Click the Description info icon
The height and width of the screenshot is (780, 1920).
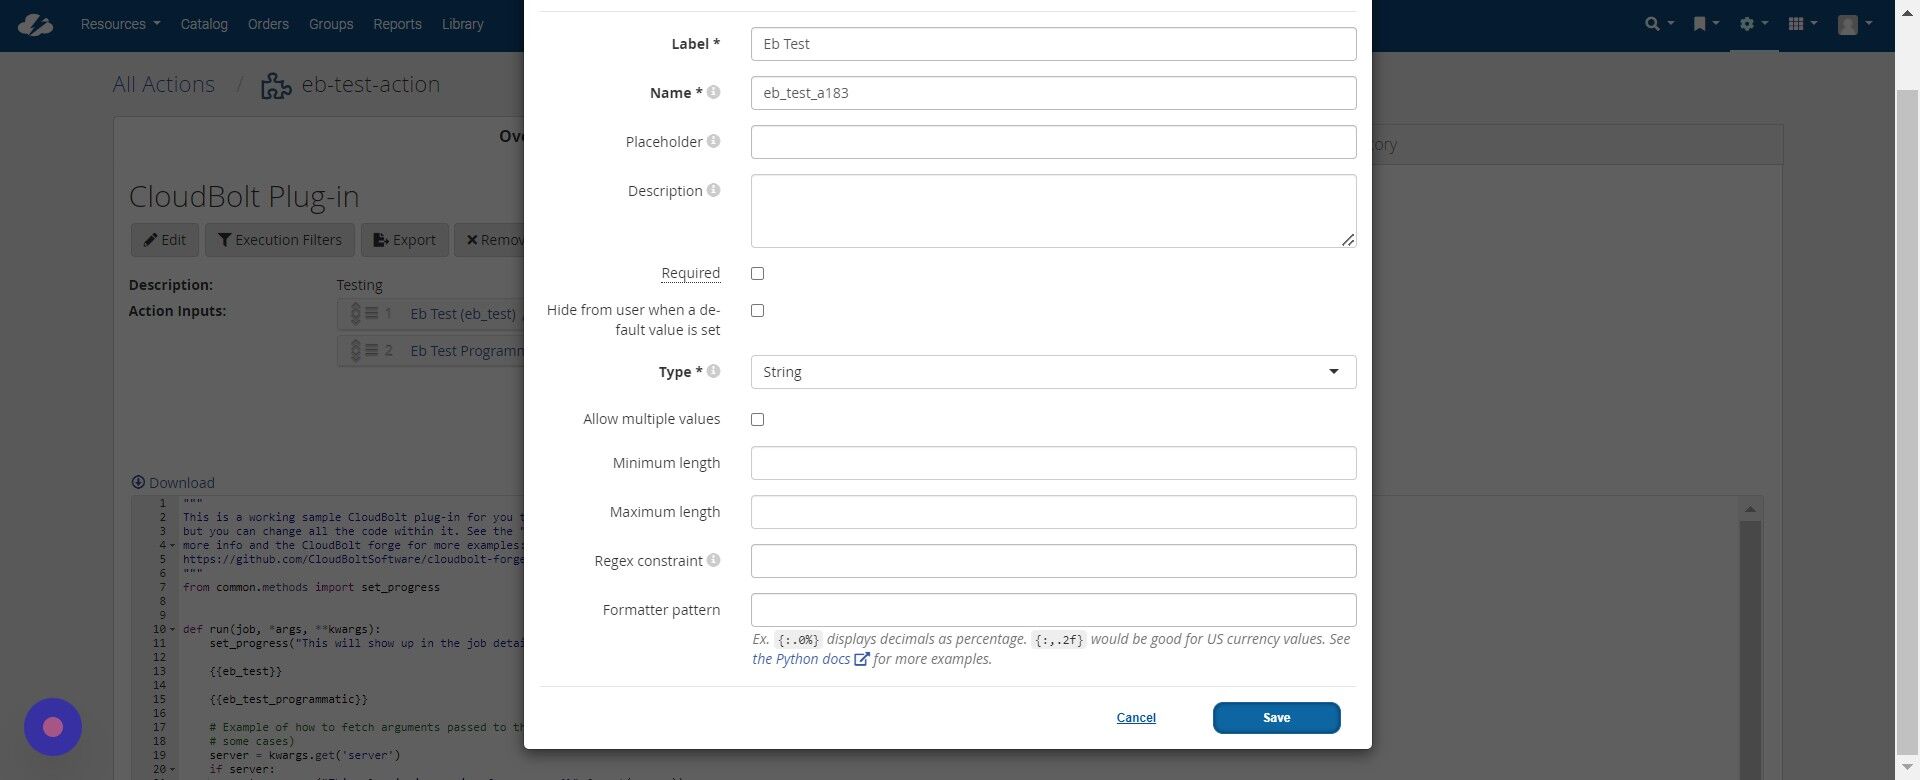click(x=713, y=190)
